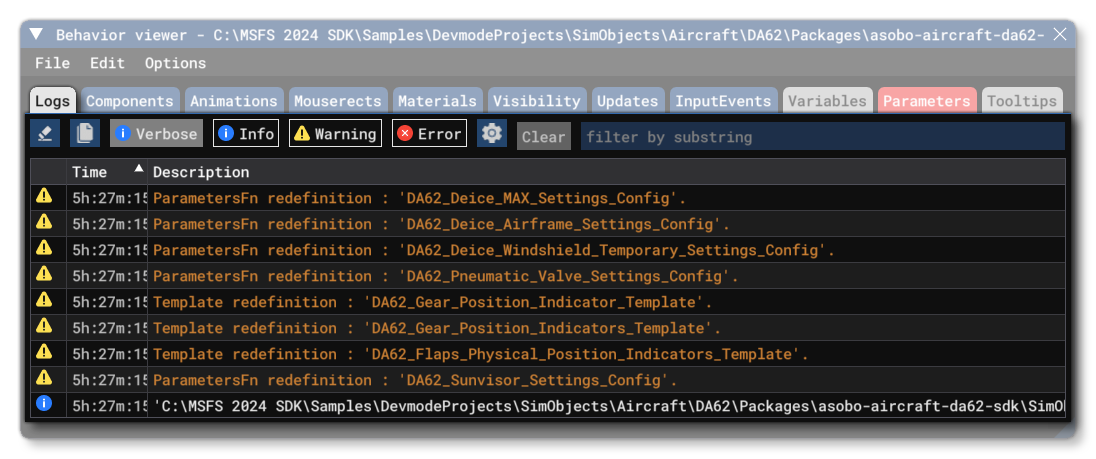Toggle the Info log filter
Screen dimensions: 1096x459
[x=246, y=133]
